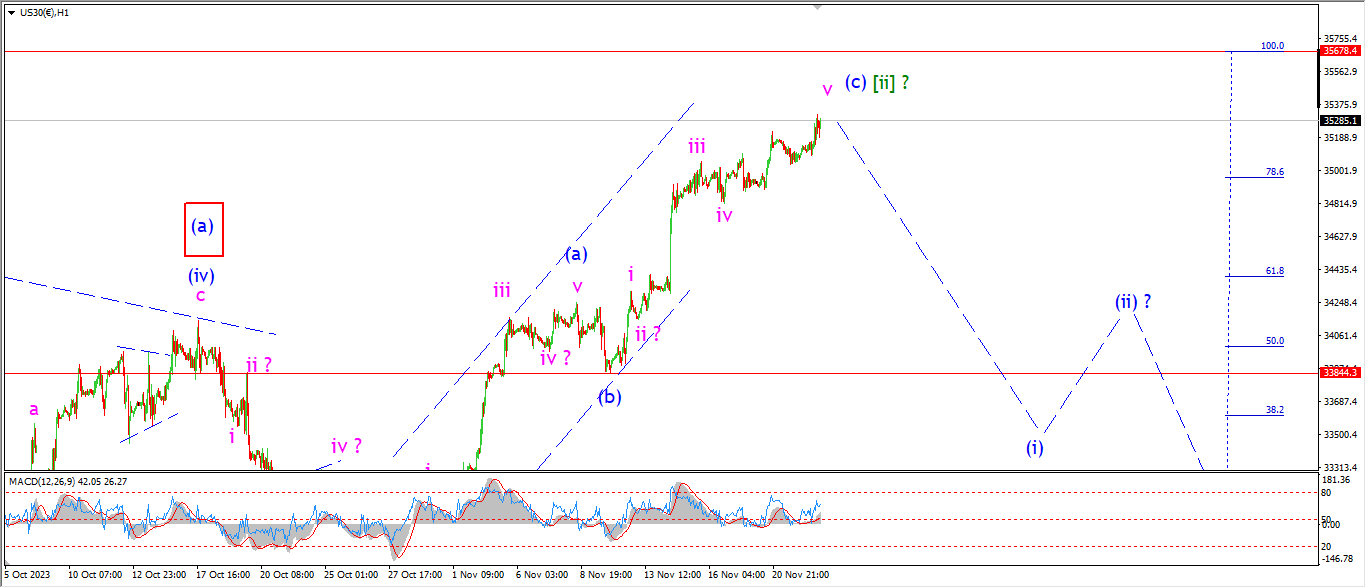Select the Fibonacci 38.2 level label
This screenshot has width=1366, height=588.
click(x=1274, y=410)
